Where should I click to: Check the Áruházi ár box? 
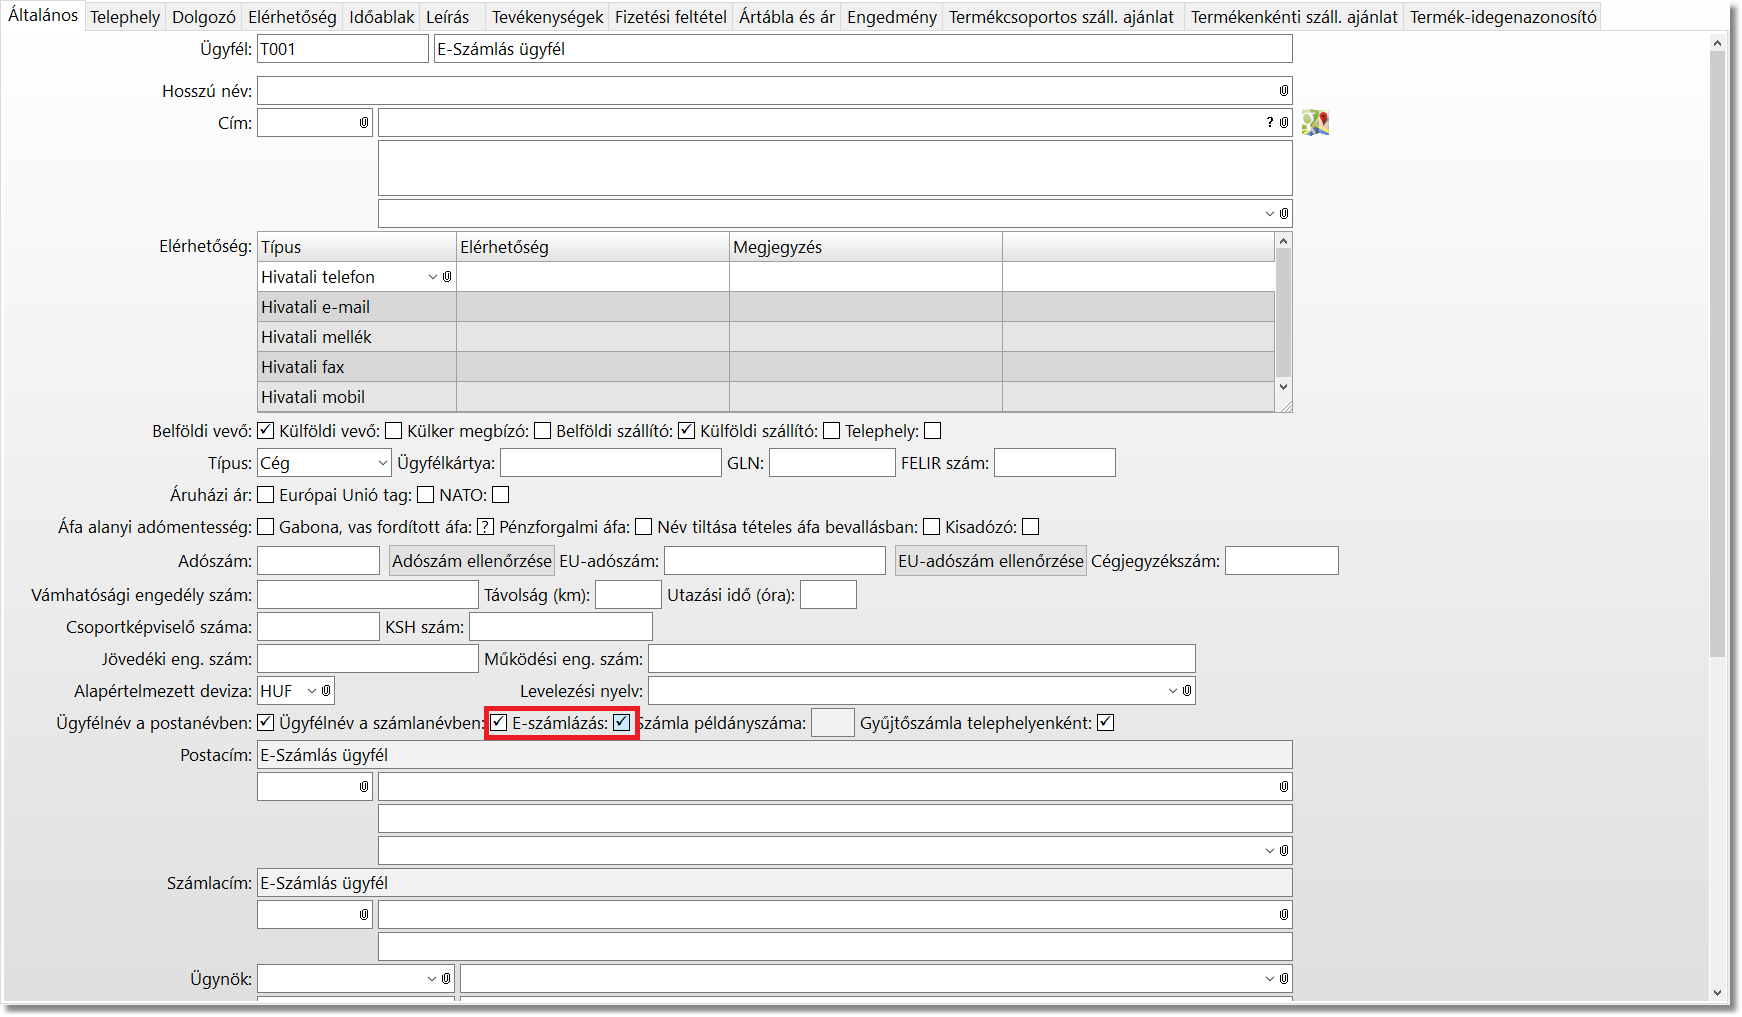point(266,495)
